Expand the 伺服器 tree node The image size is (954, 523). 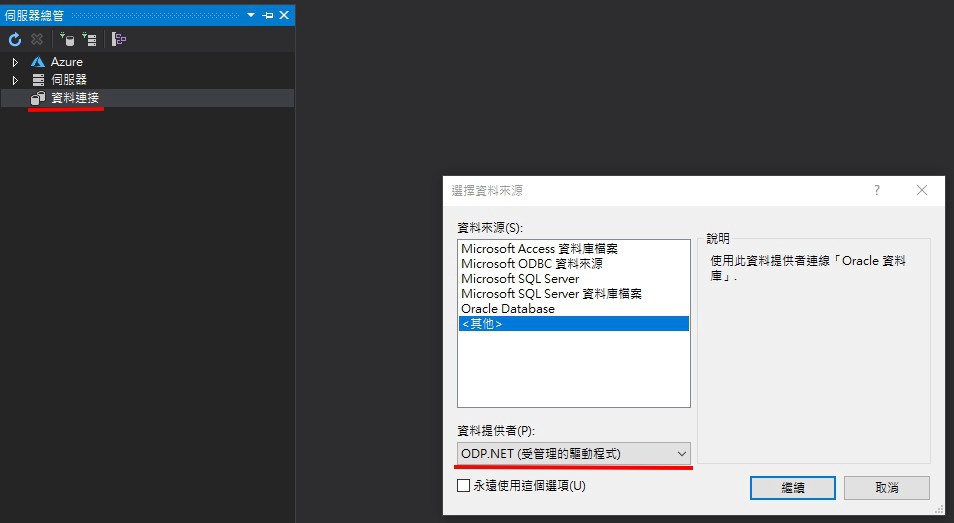(15, 80)
